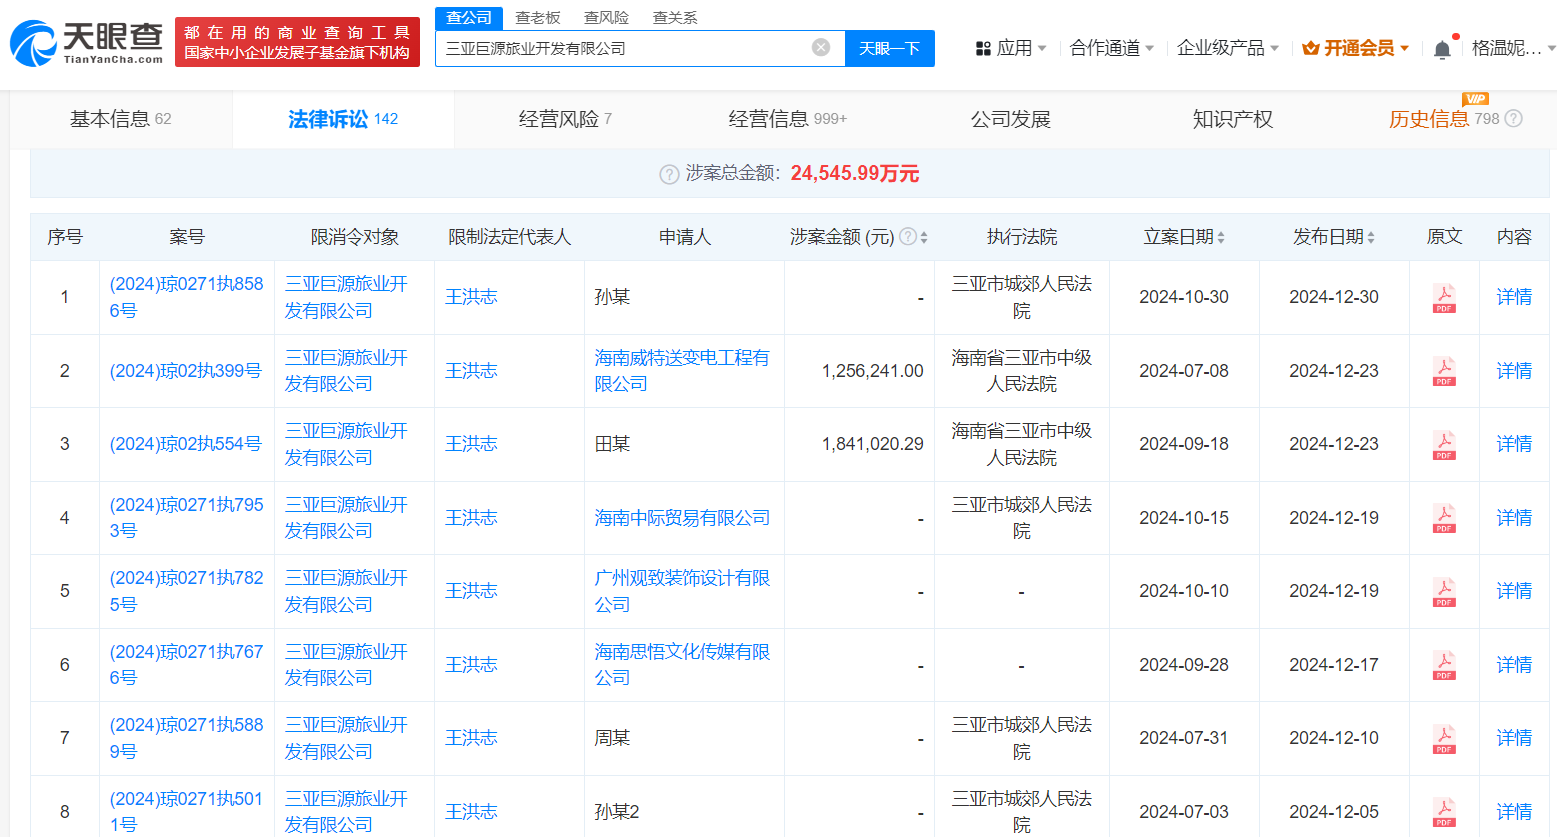Click amount cell 1,841,020.29

873,444
